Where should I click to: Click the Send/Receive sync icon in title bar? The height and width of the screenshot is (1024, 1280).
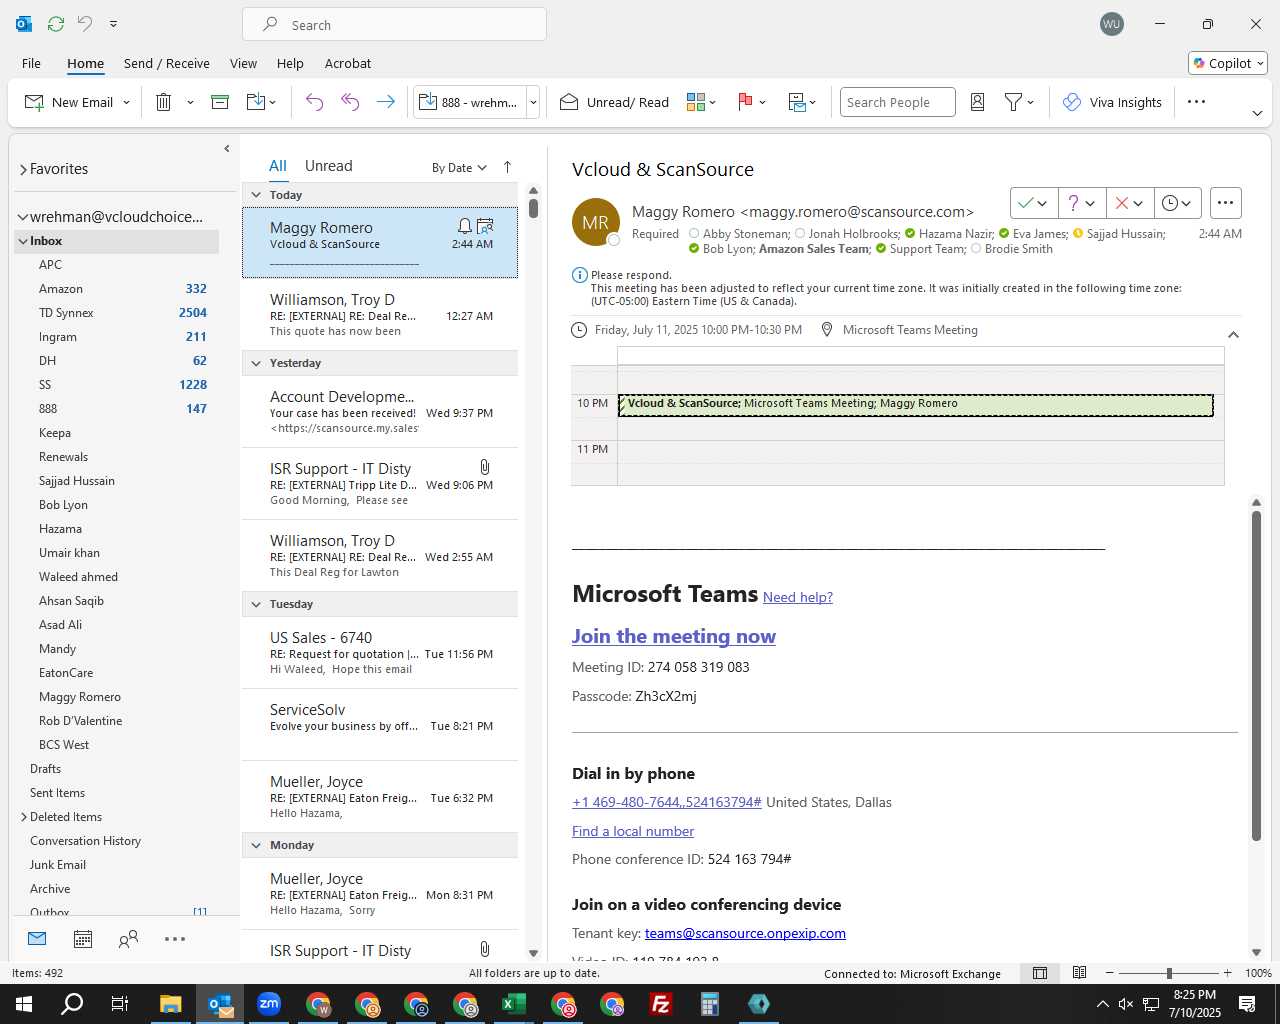point(56,24)
